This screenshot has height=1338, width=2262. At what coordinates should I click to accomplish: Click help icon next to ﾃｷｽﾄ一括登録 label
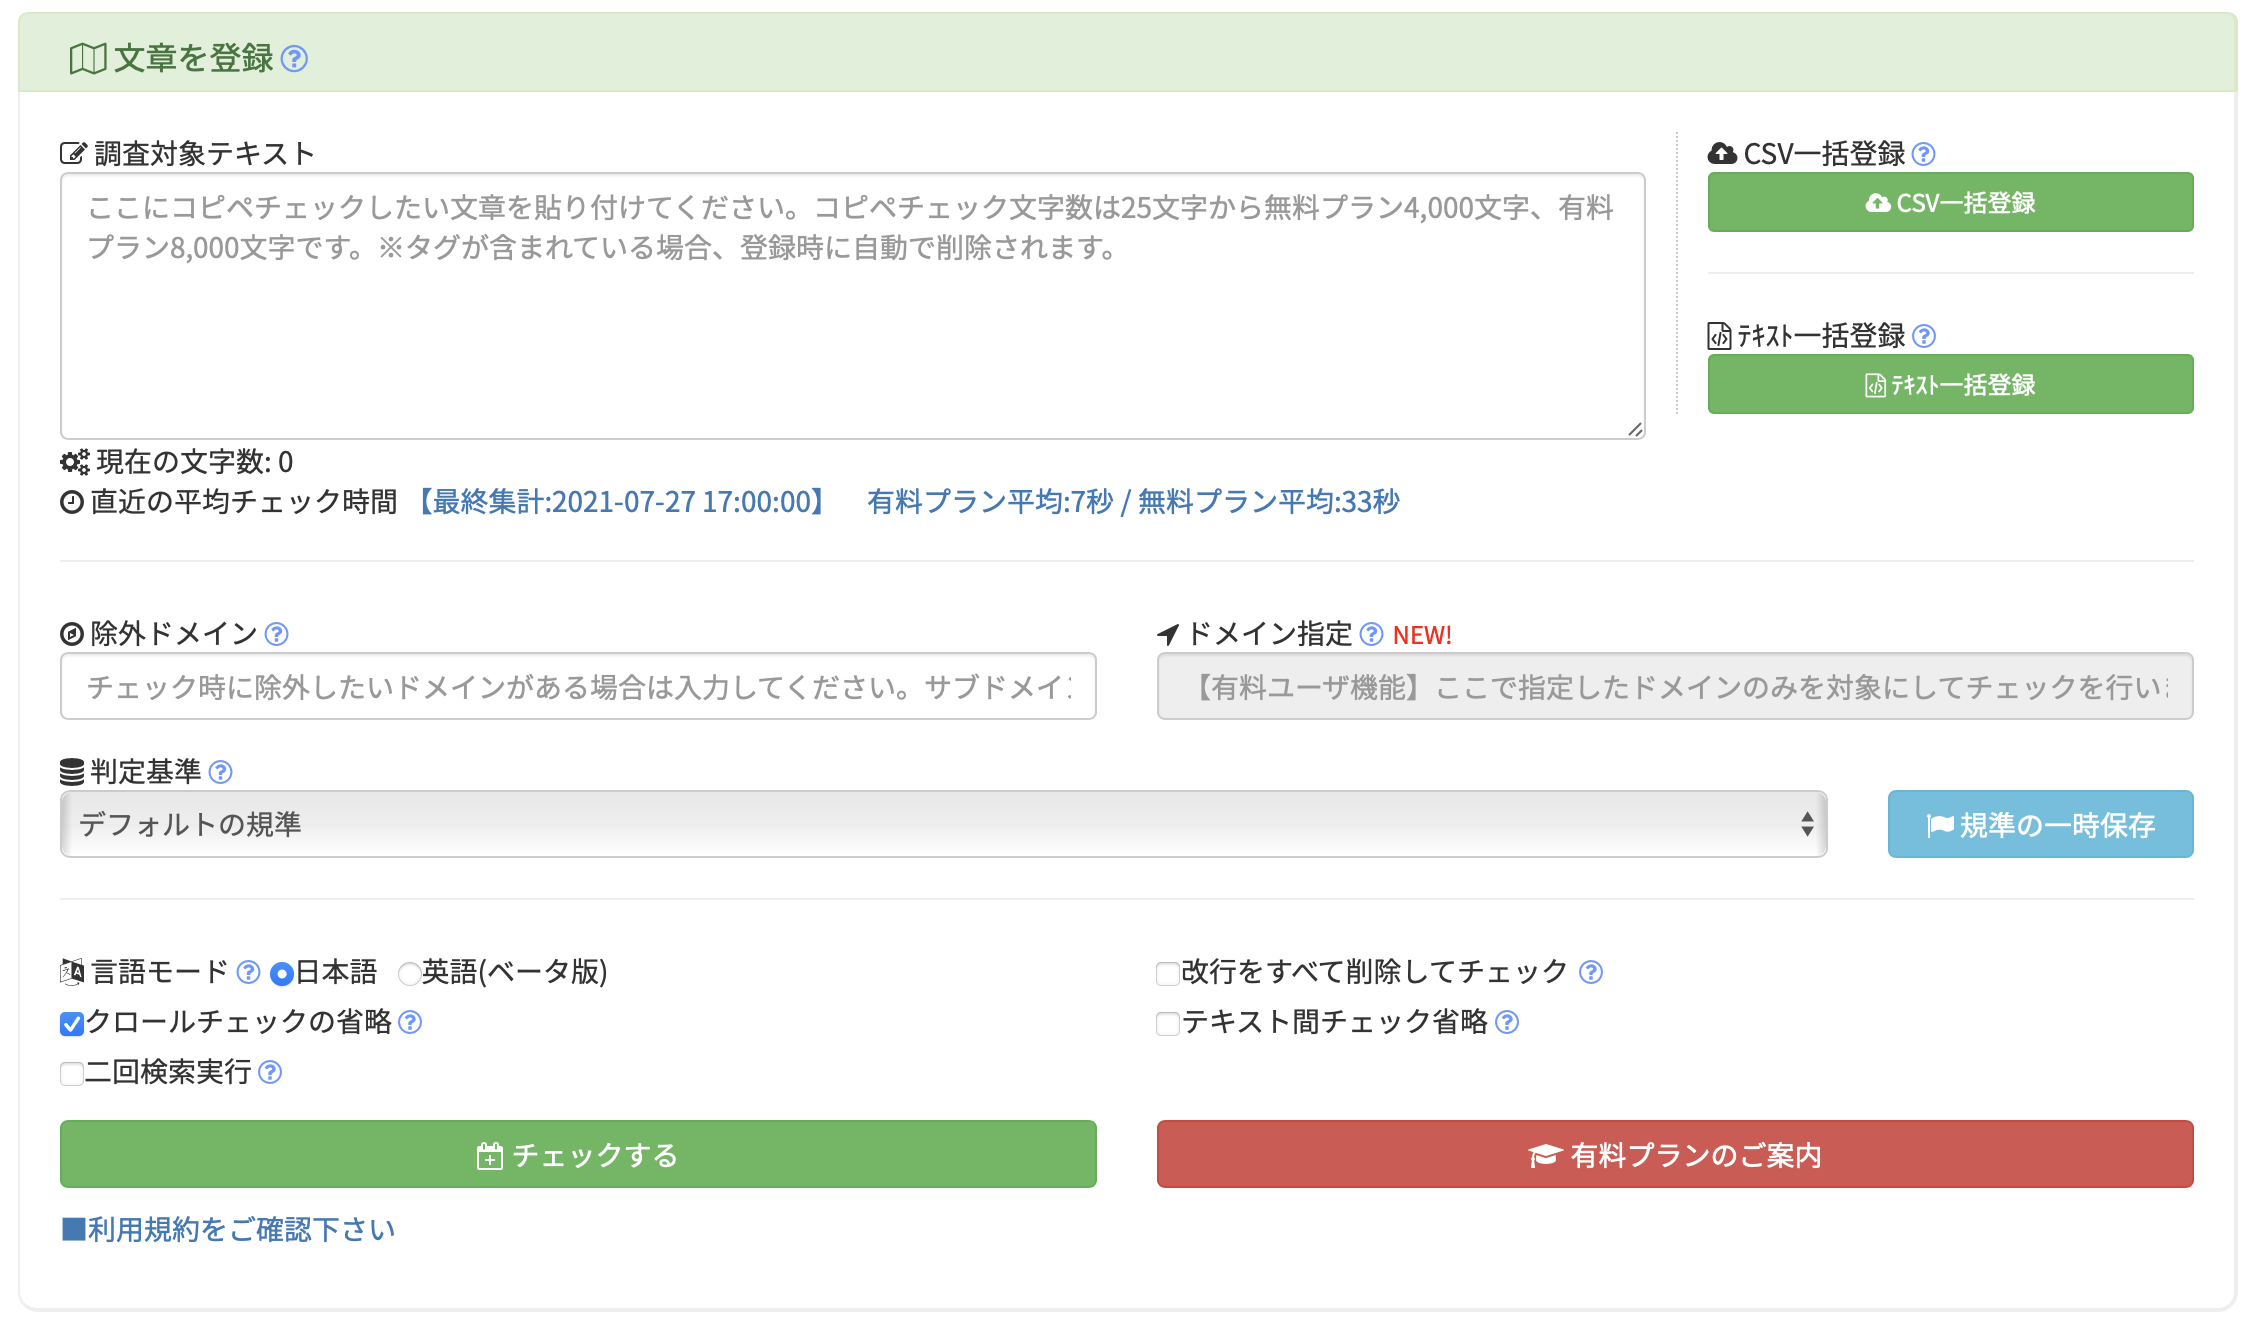(x=1923, y=336)
